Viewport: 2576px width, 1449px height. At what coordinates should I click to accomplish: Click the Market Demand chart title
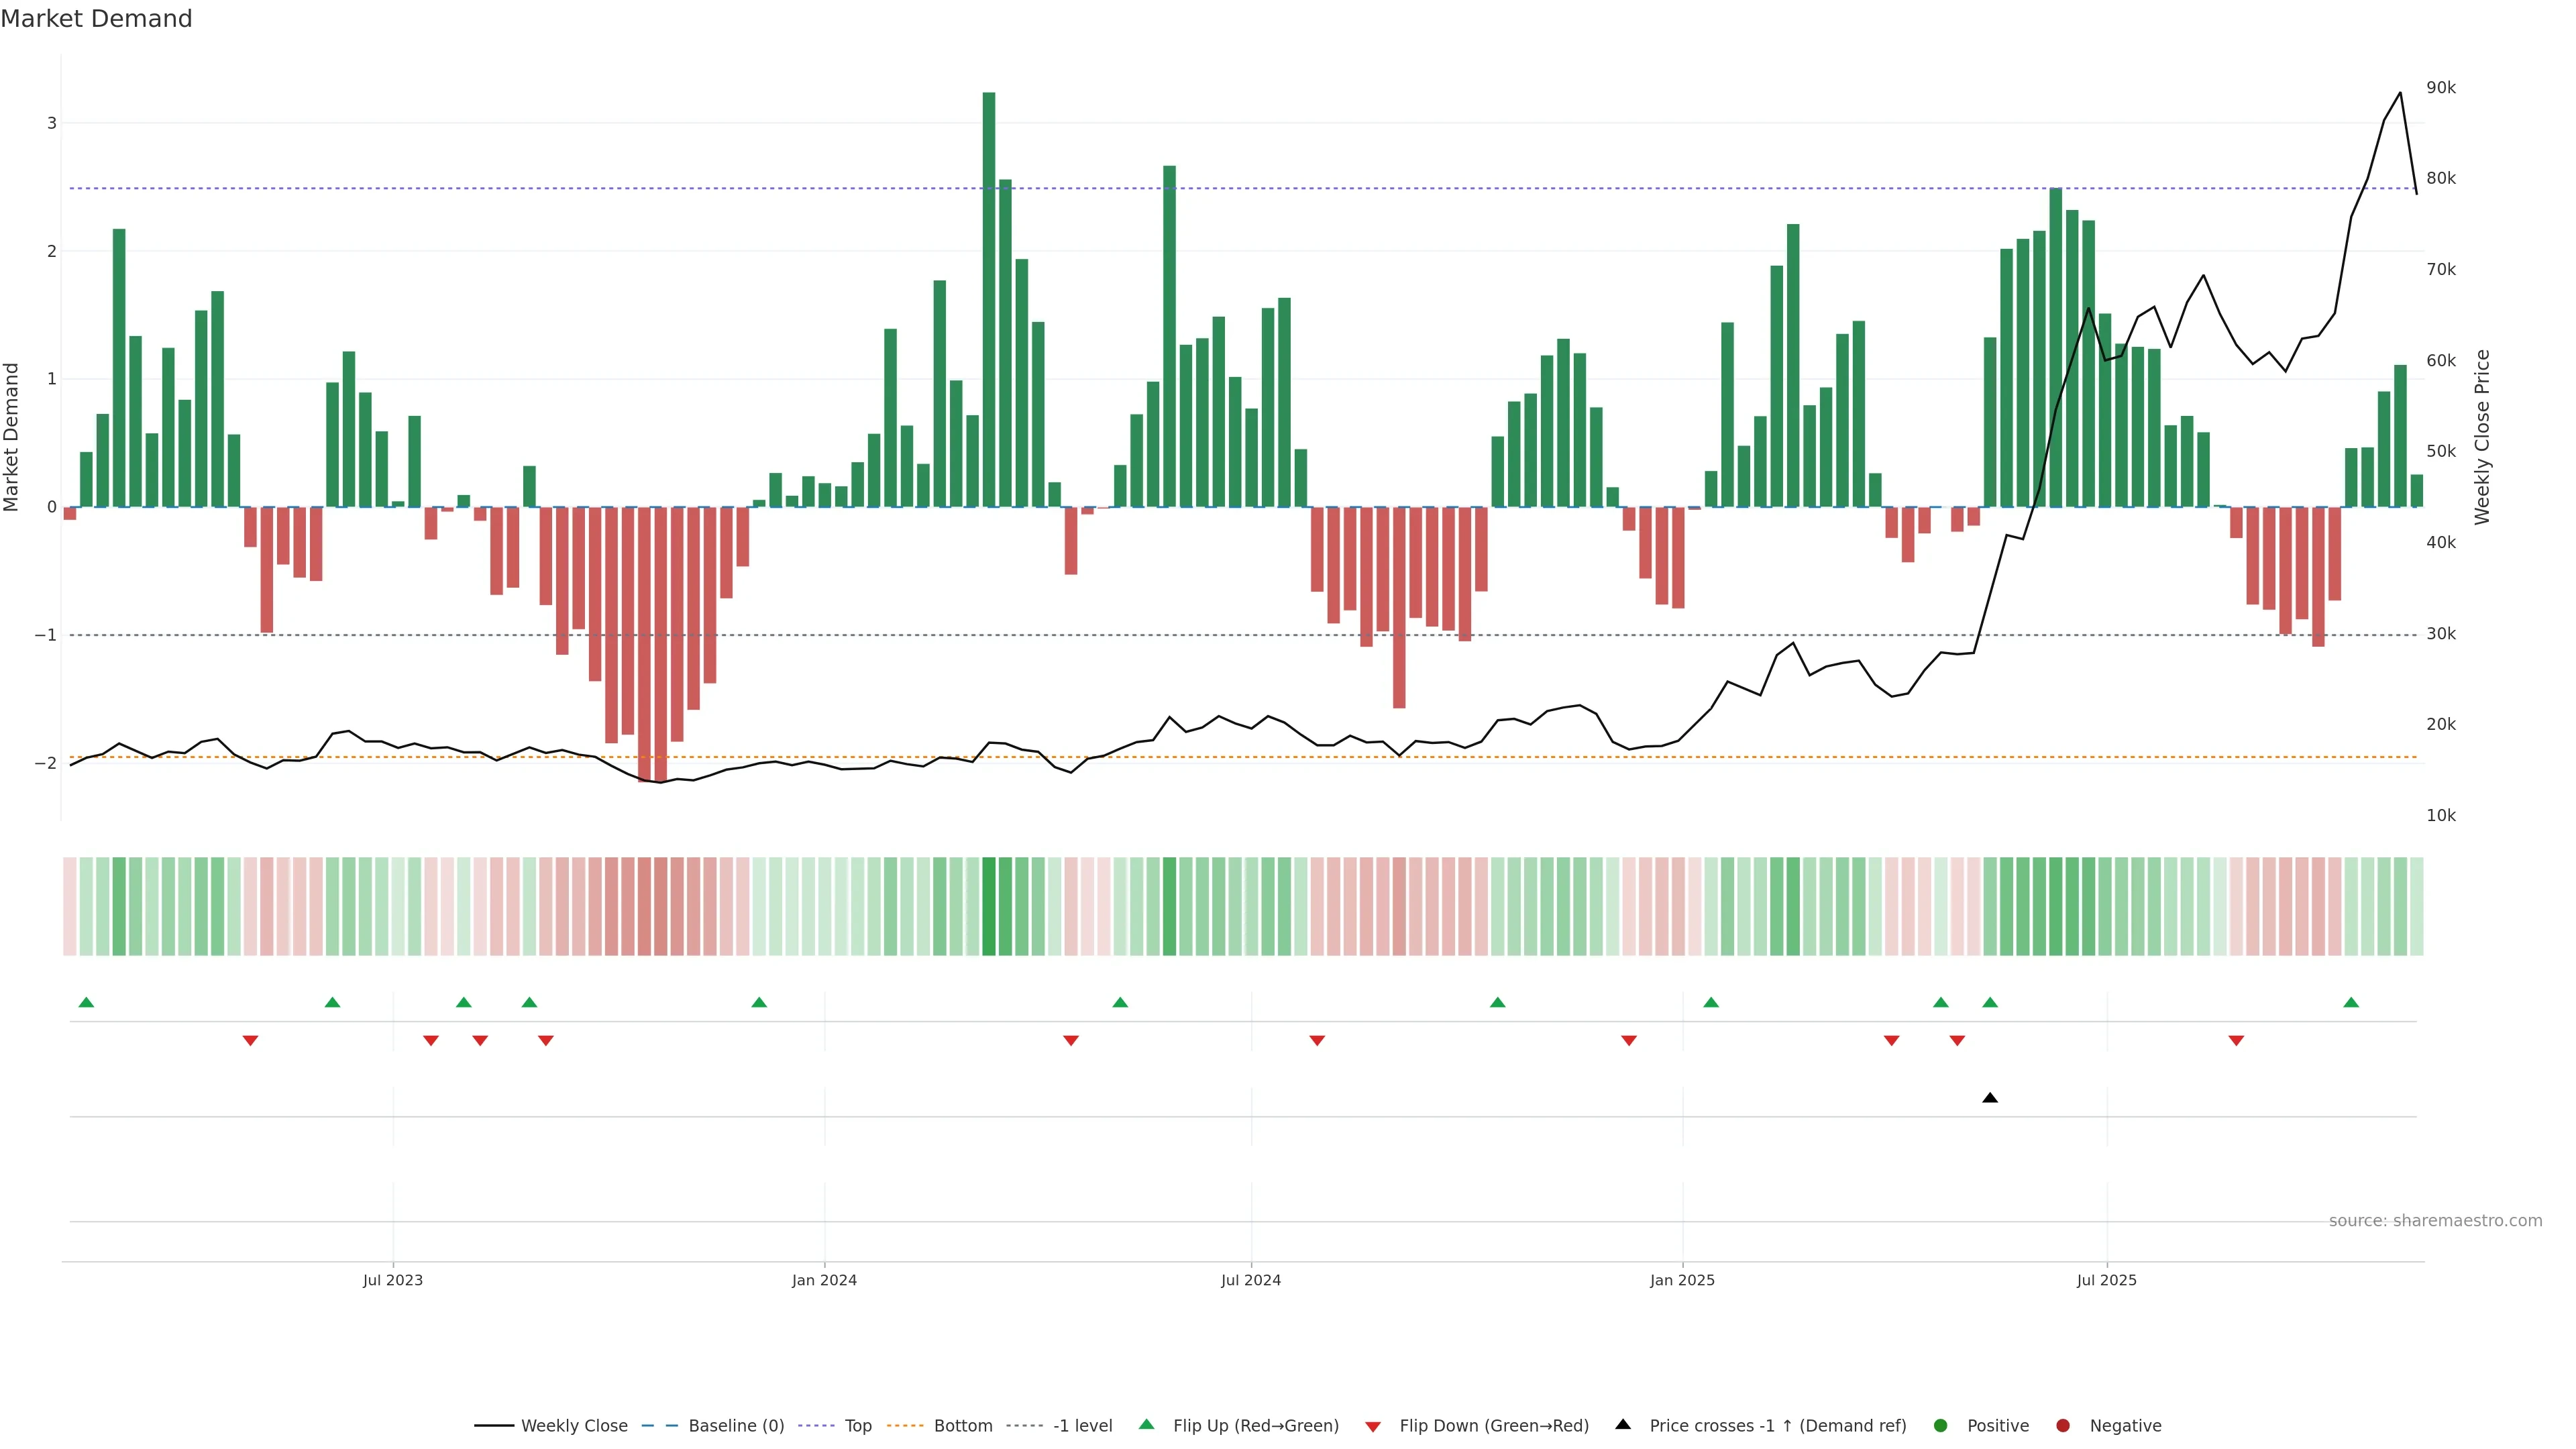pos(96,19)
